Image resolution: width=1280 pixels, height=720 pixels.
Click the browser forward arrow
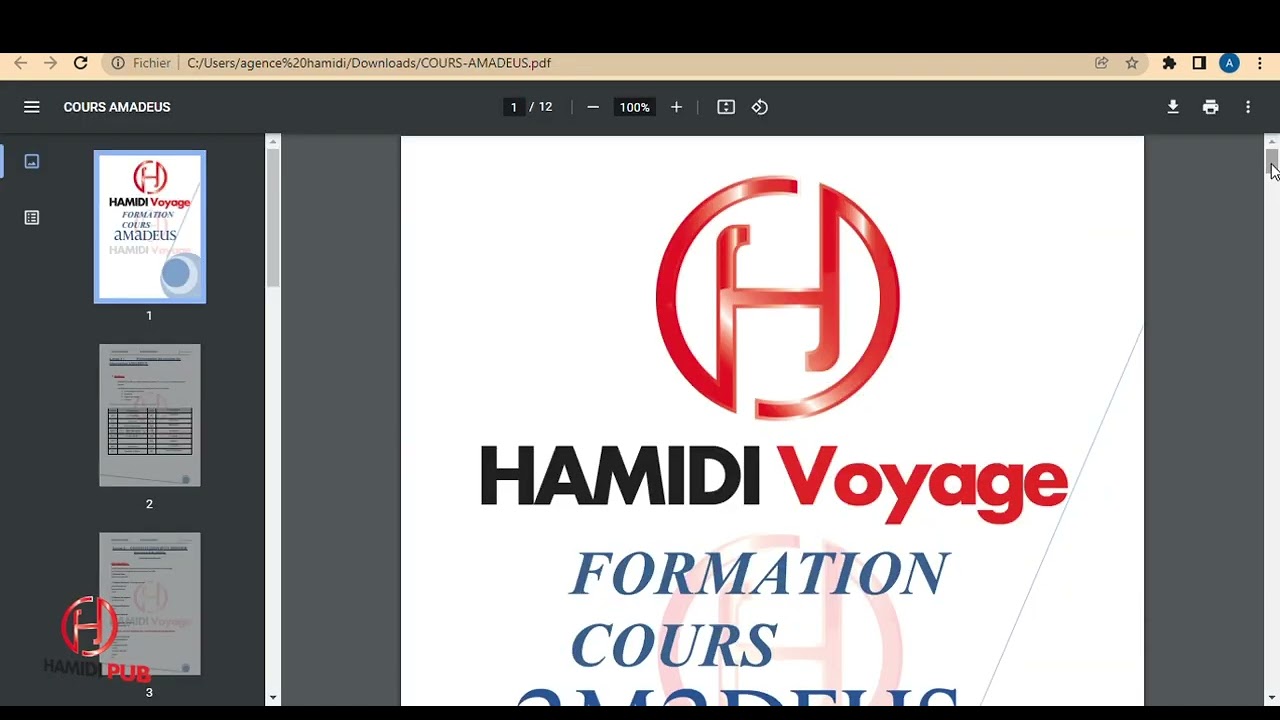50,63
